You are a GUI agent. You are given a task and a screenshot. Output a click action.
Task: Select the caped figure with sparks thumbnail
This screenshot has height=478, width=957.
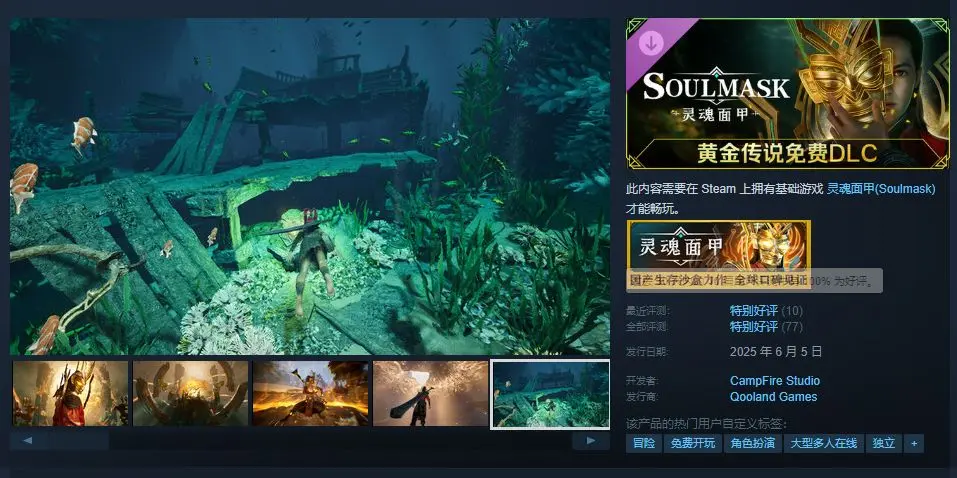click(x=430, y=394)
